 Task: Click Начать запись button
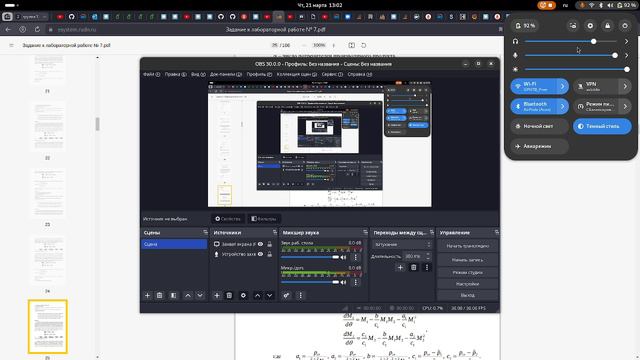pos(467,260)
